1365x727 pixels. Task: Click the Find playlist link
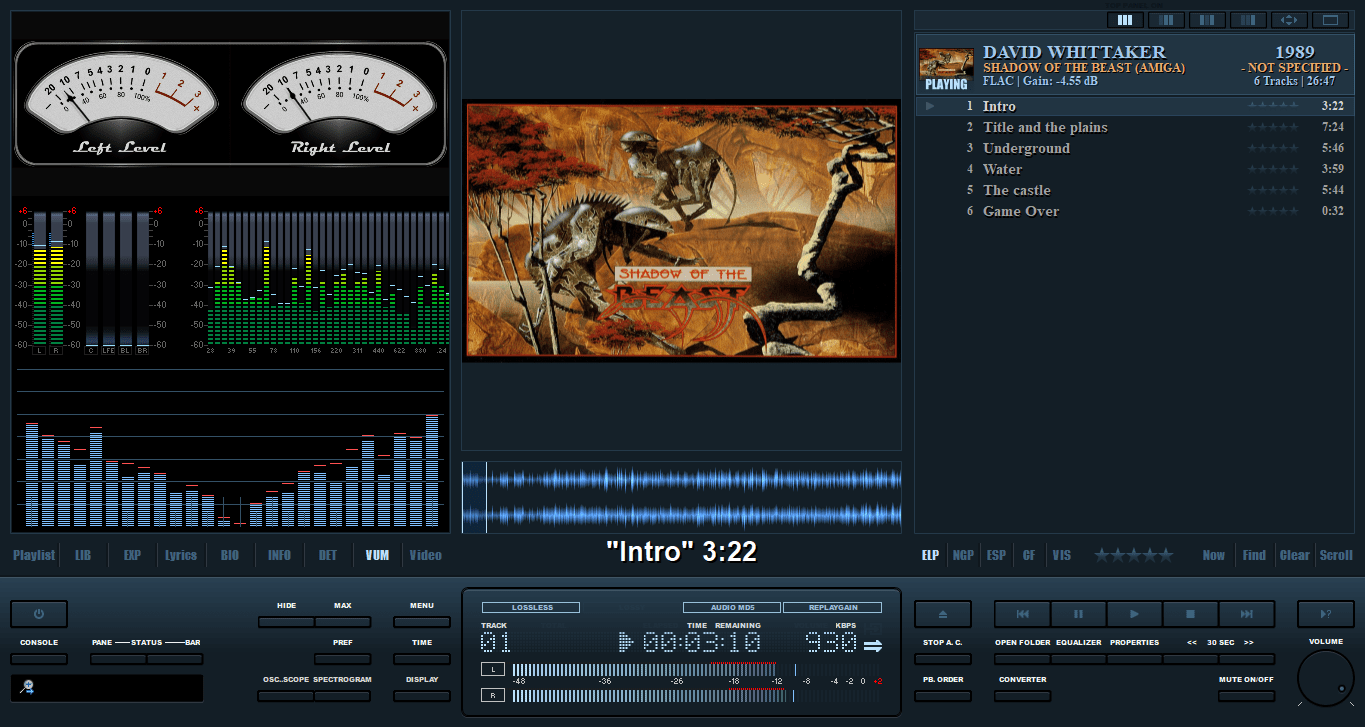coord(1254,555)
